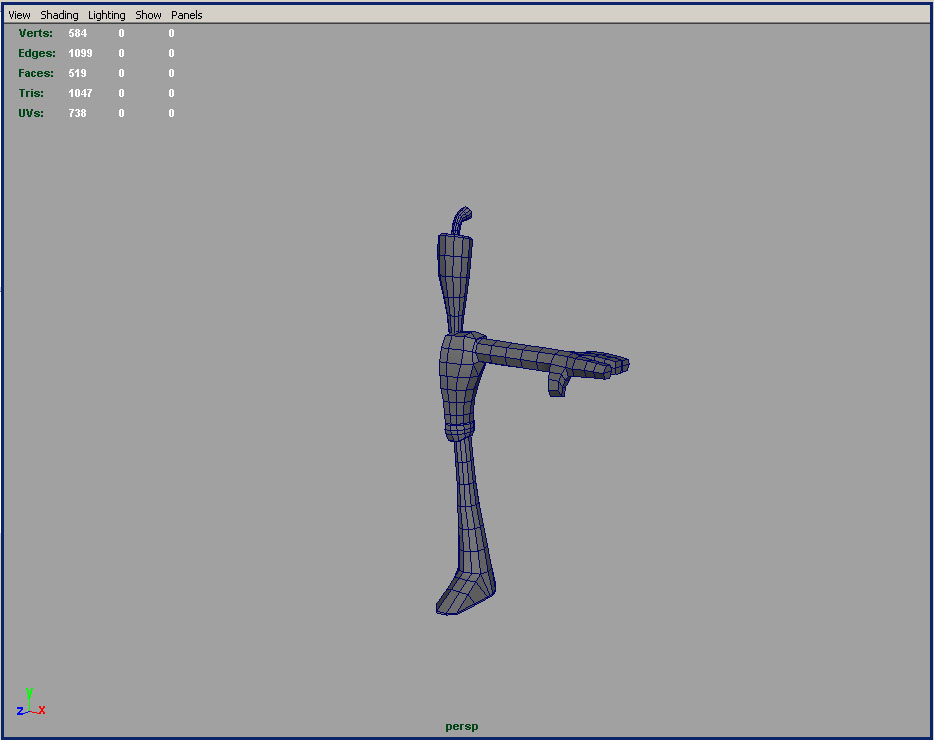The height and width of the screenshot is (740, 934).
Task: Click the edge count value 1099
Action: [80, 53]
